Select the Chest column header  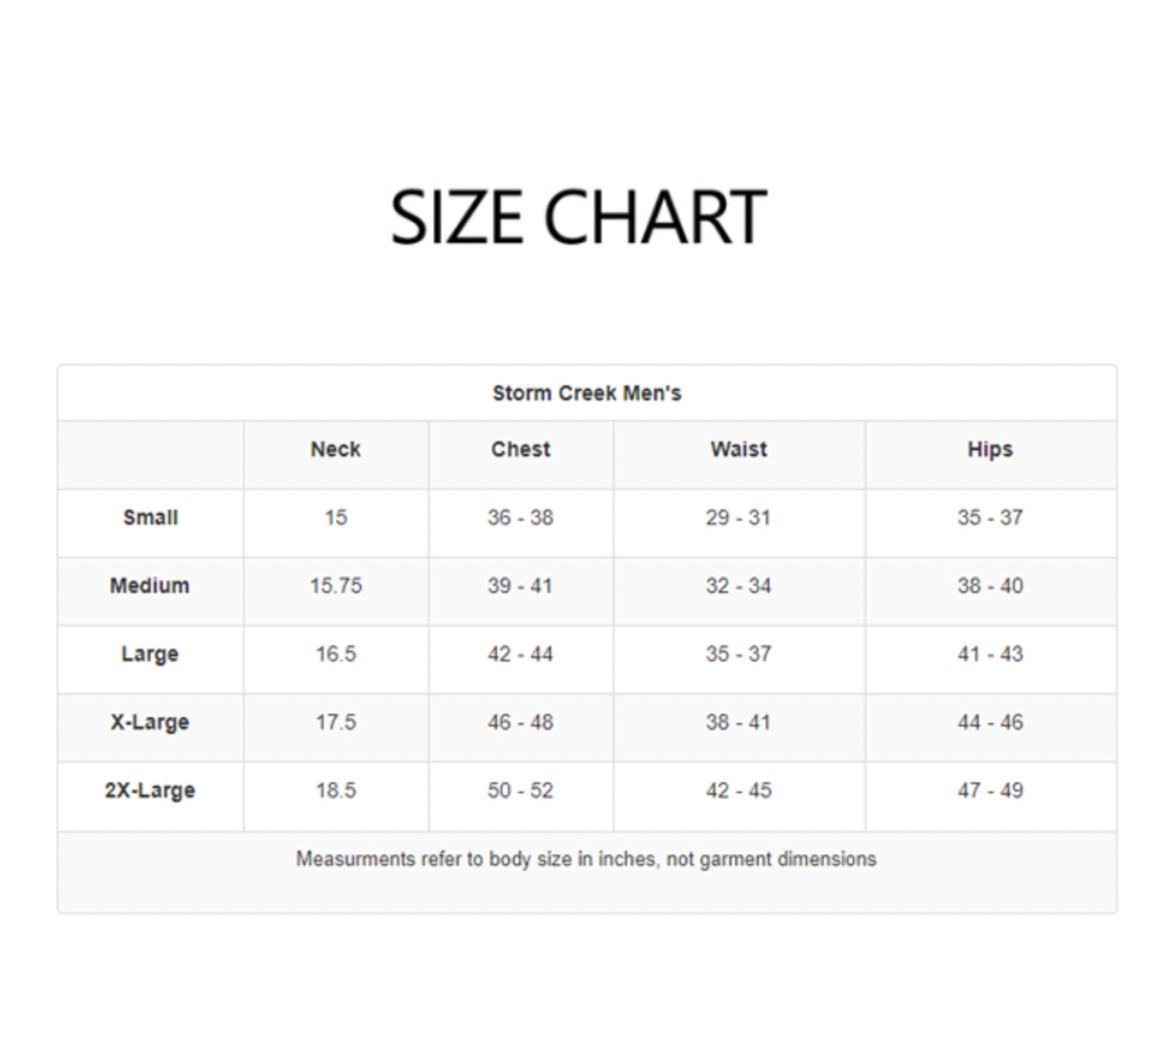520,449
